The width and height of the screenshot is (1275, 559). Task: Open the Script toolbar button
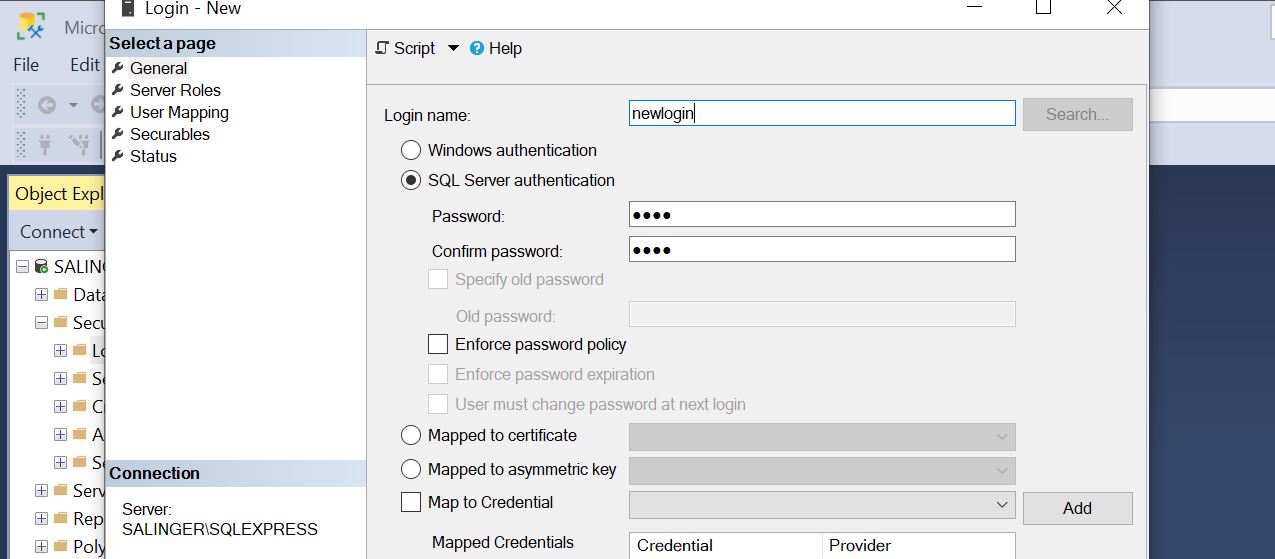pyautogui.click(x=405, y=48)
